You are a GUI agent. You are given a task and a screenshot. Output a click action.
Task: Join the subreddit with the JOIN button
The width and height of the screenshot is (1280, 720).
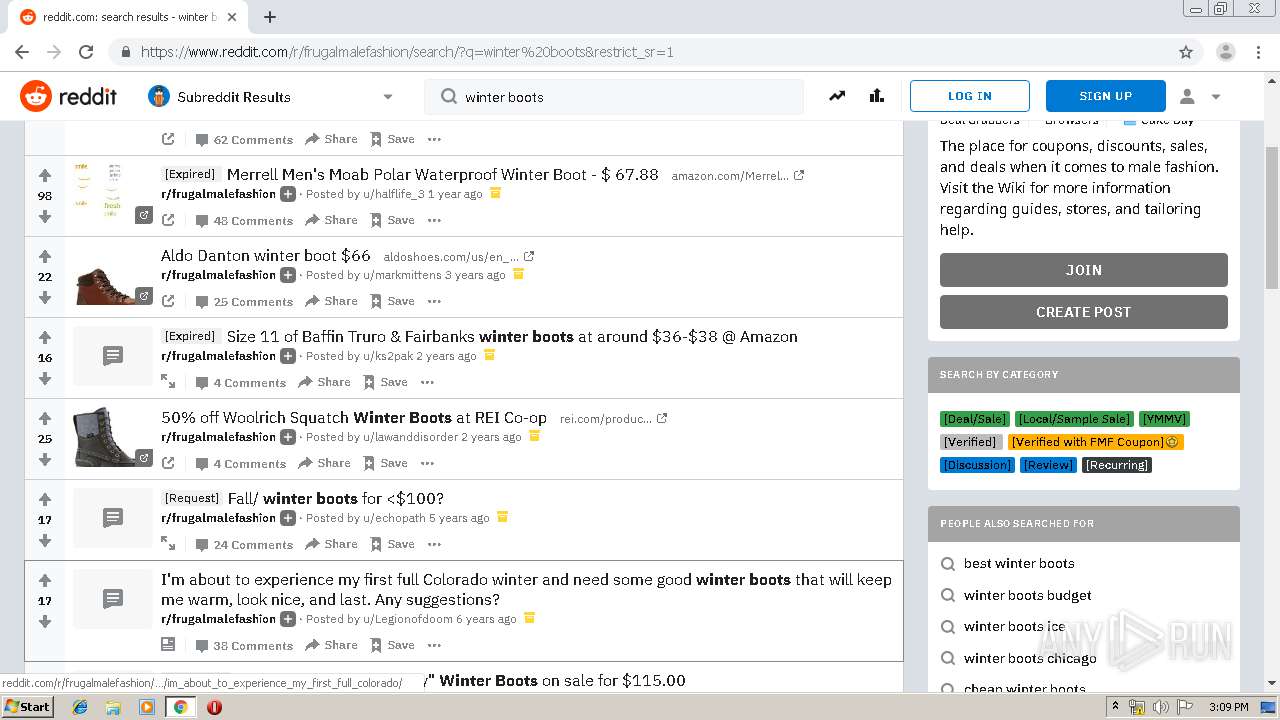tap(1084, 270)
